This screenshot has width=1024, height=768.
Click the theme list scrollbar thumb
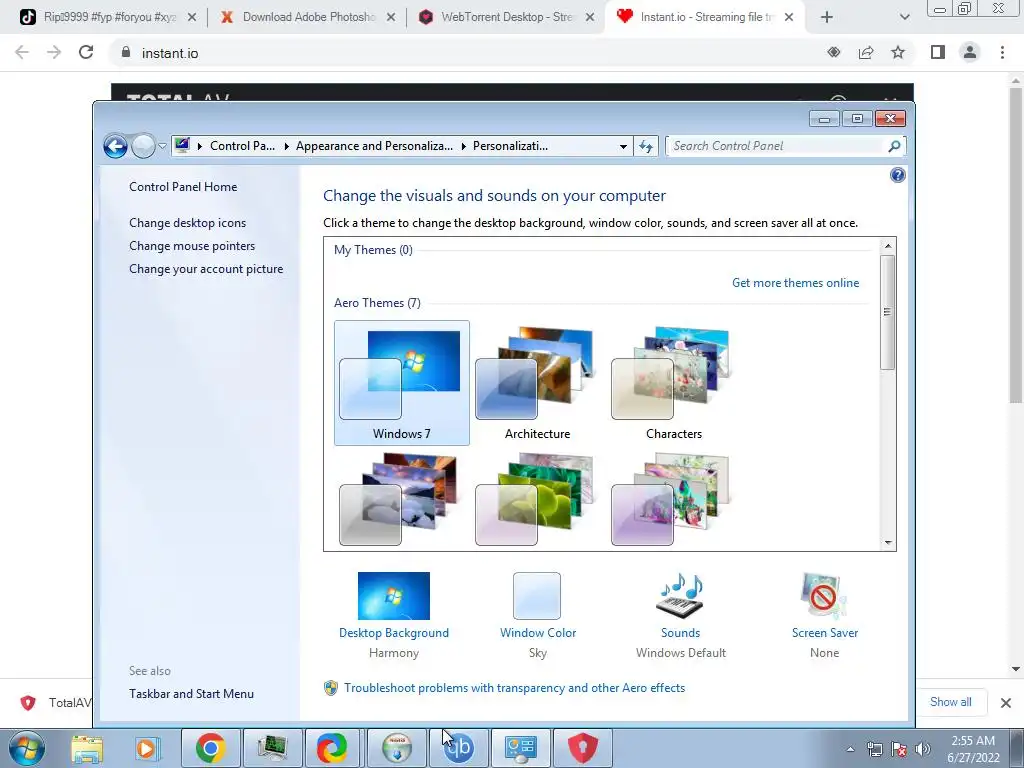pos(888,312)
